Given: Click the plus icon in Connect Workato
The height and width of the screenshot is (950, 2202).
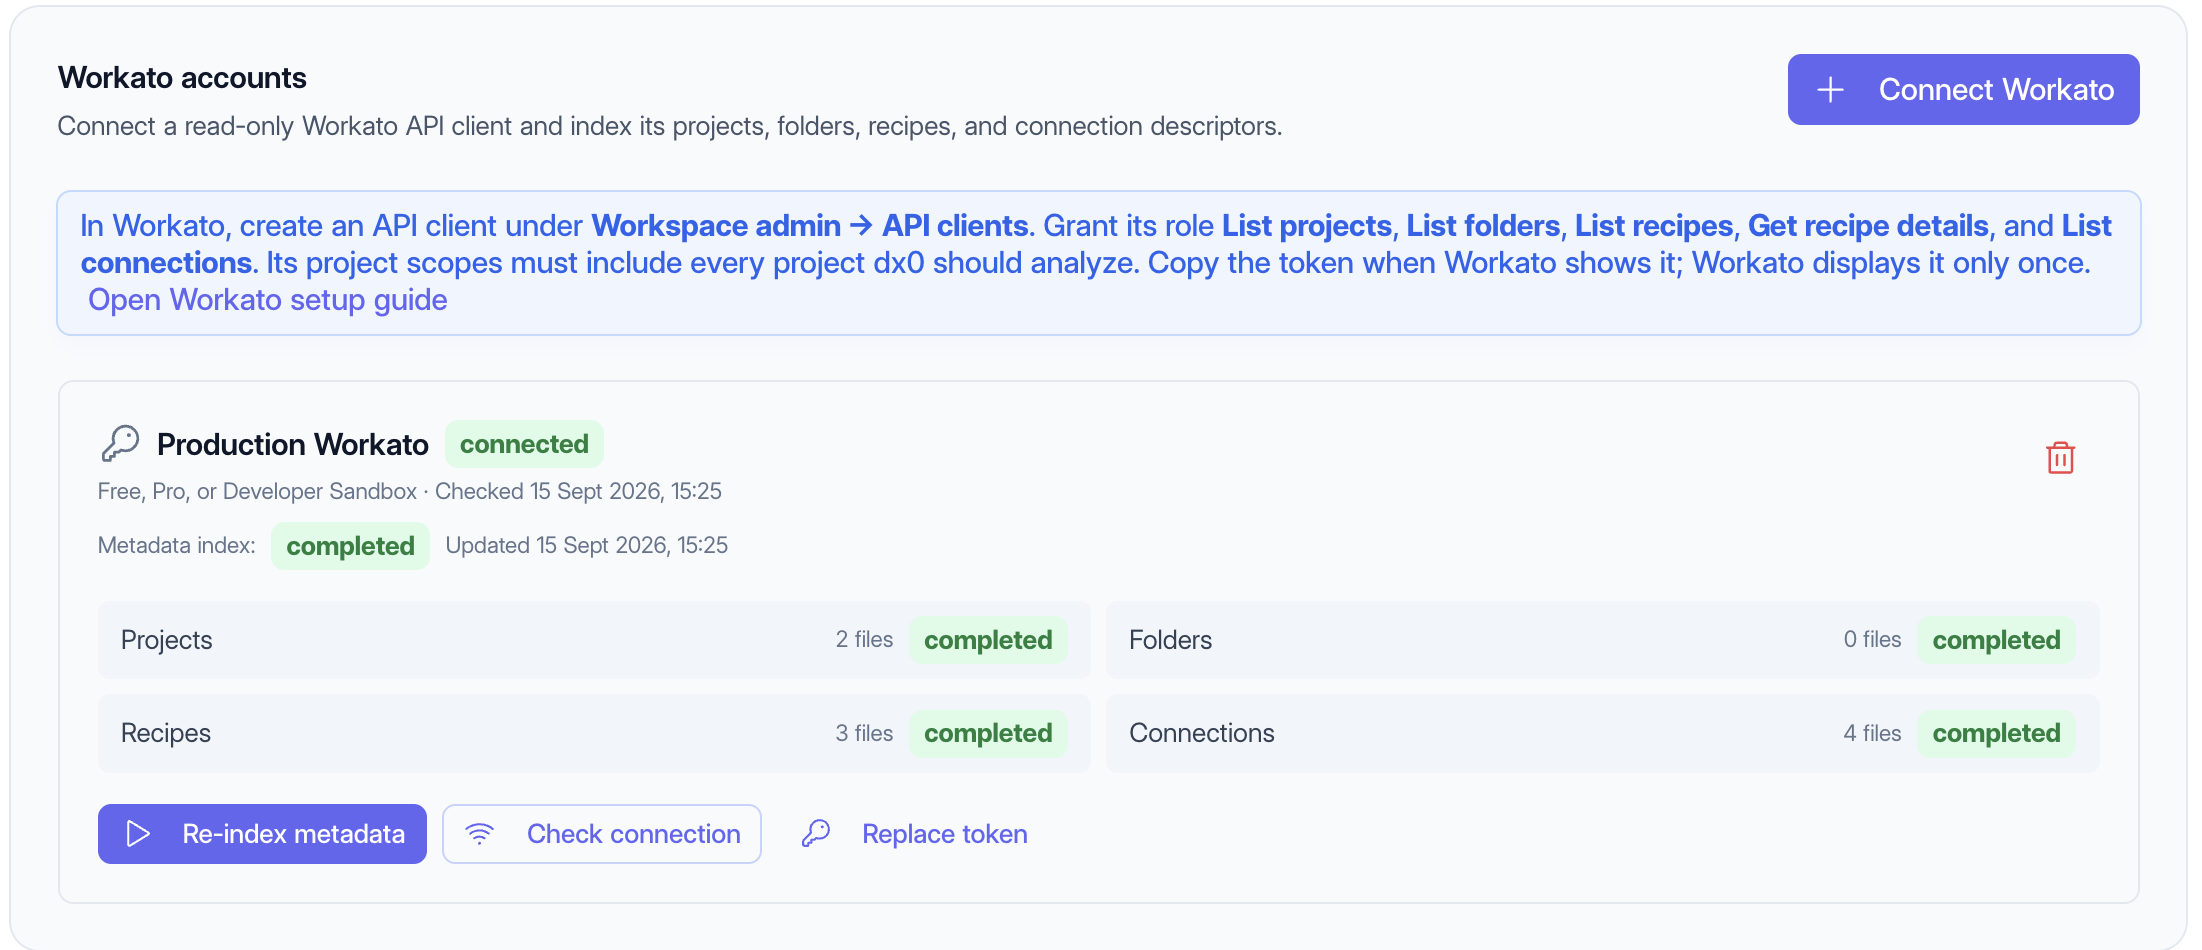Looking at the screenshot, I should pos(1830,90).
